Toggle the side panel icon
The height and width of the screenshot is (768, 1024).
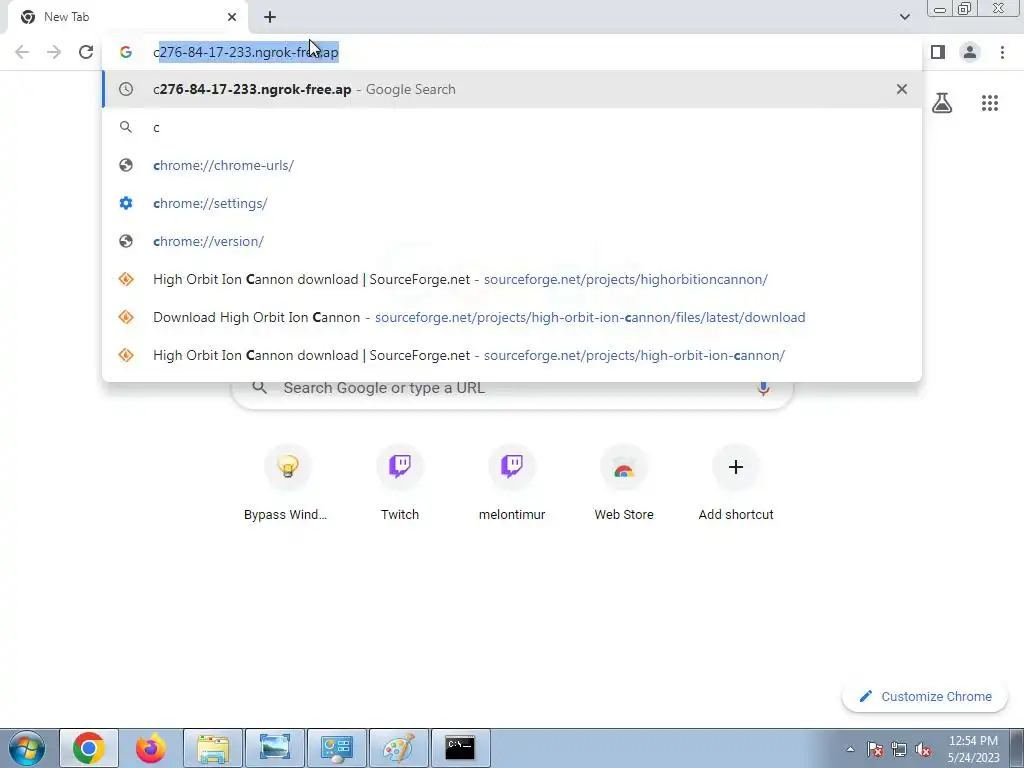tap(938, 52)
